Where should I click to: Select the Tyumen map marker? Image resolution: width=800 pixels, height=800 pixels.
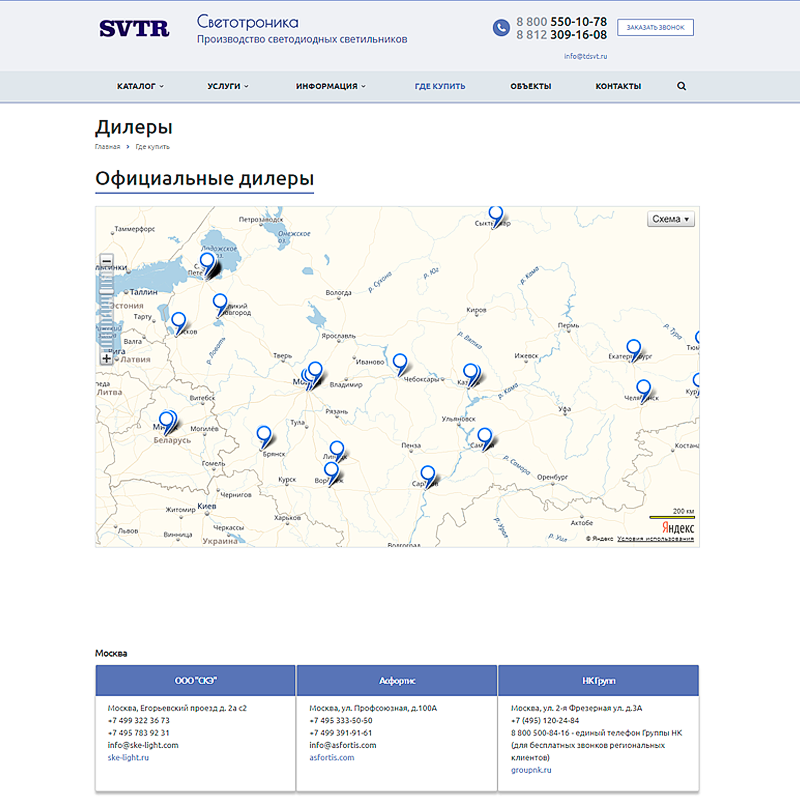point(697,339)
